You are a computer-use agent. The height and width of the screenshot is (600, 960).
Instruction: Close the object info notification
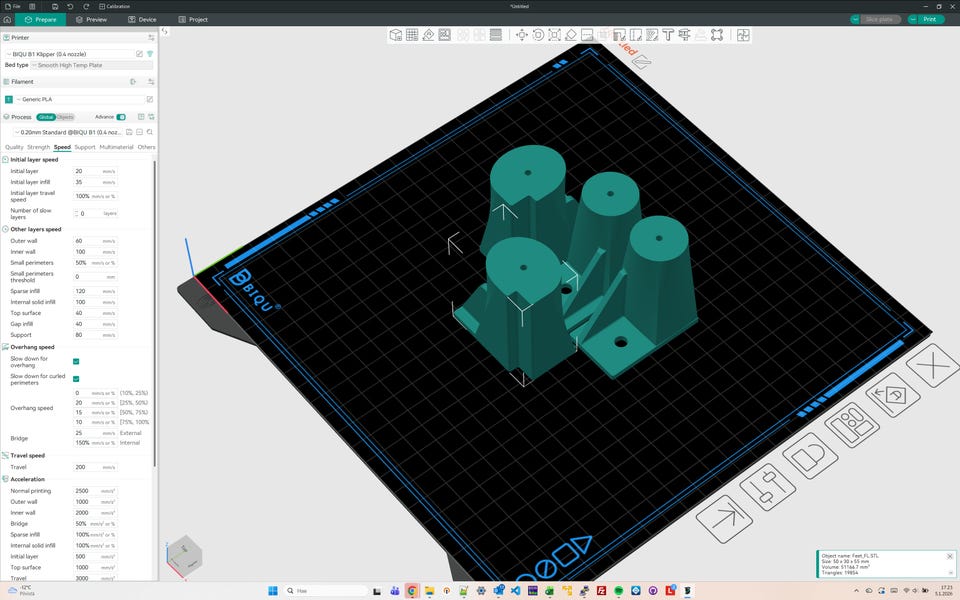(x=950, y=557)
